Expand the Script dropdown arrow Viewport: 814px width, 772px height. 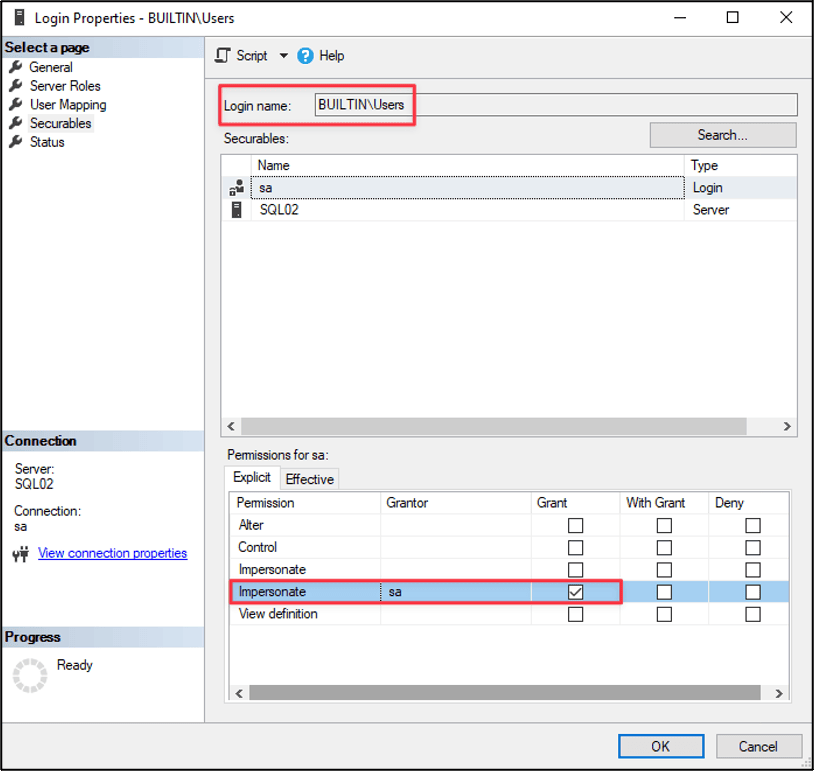283,56
